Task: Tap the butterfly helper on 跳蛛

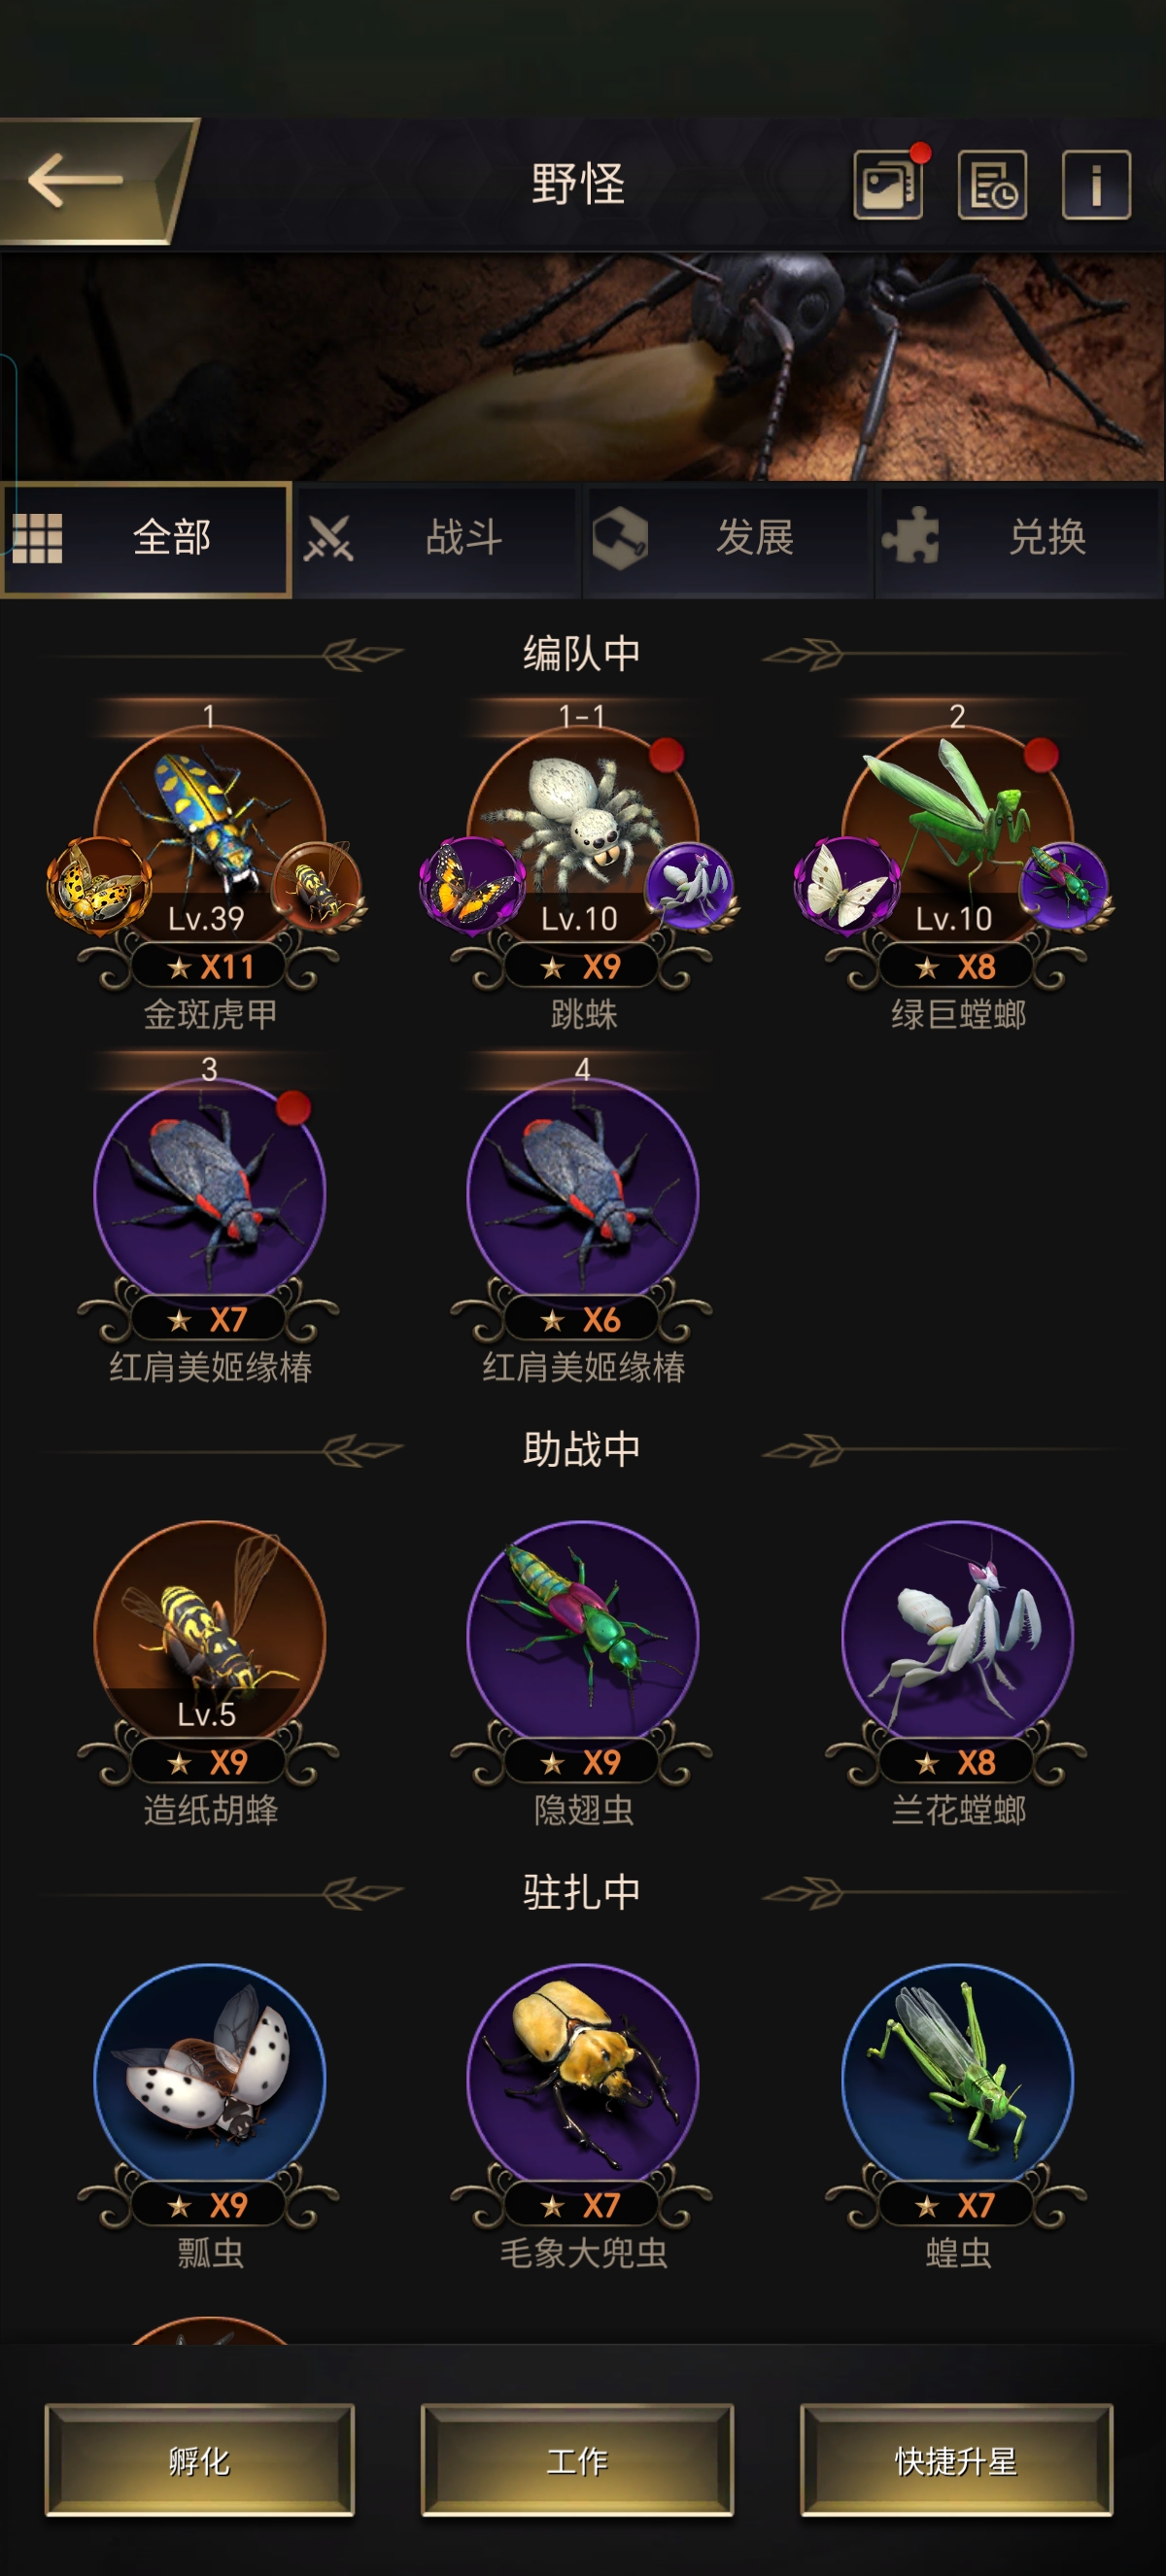Action: point(473,885)
